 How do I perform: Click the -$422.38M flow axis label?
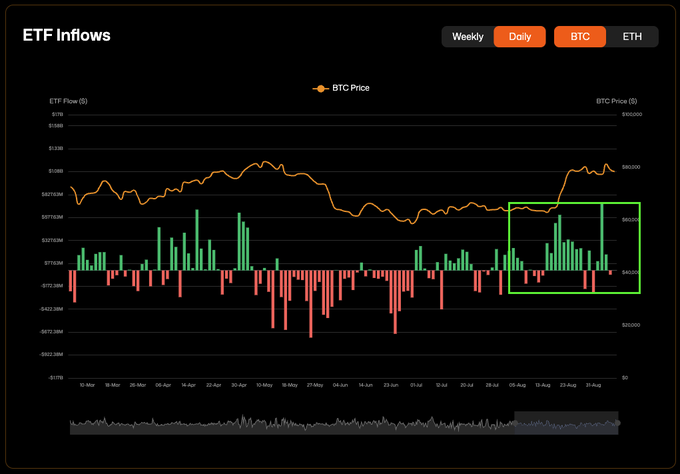[52, 309]
